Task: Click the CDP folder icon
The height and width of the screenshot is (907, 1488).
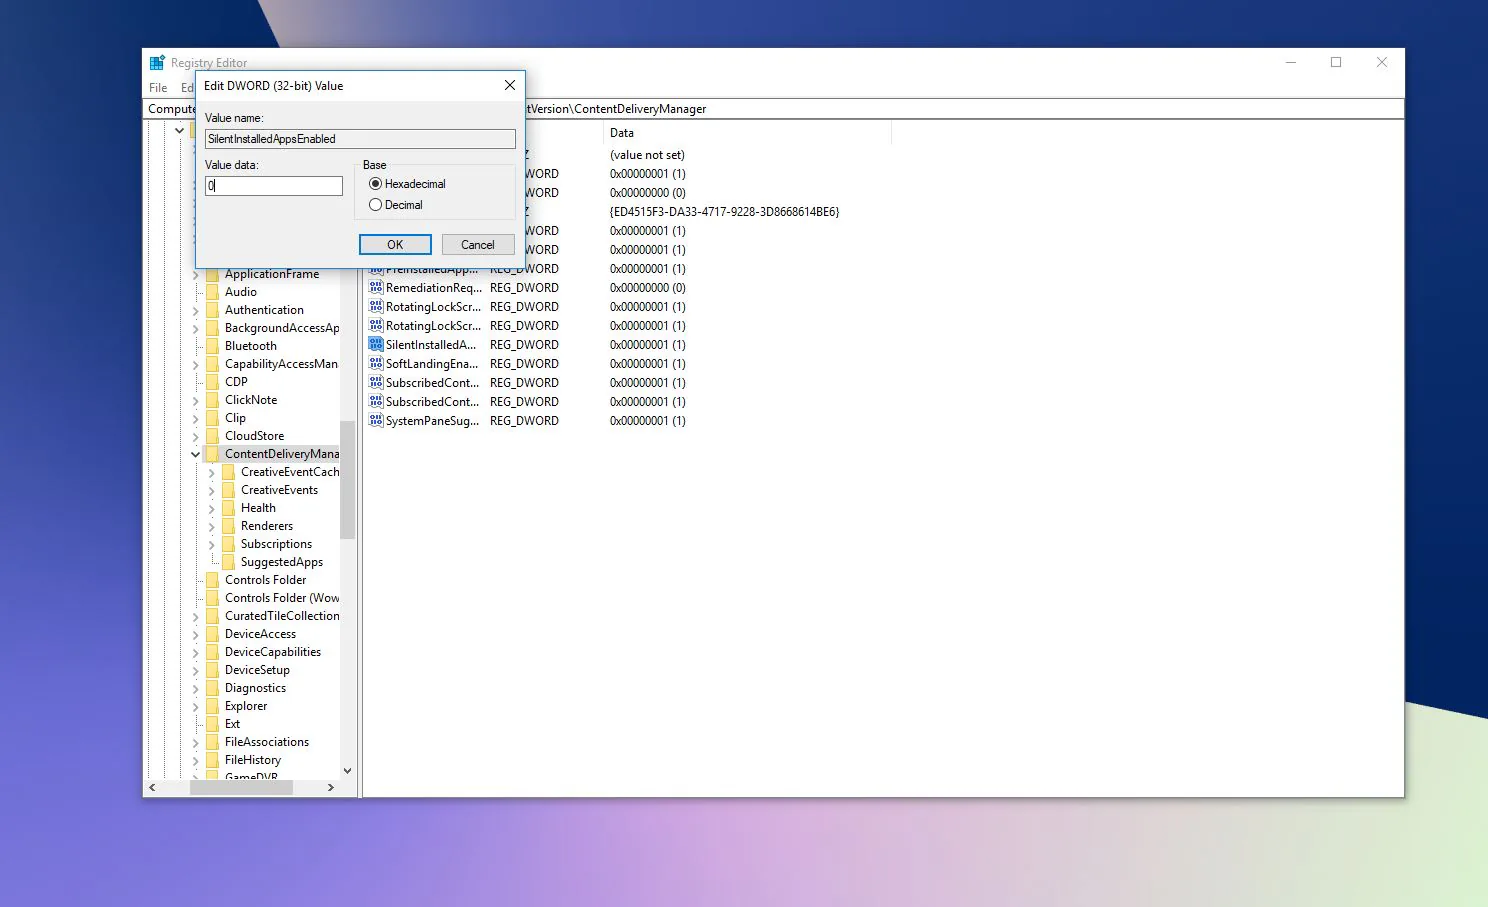Action: click(212, 382)
